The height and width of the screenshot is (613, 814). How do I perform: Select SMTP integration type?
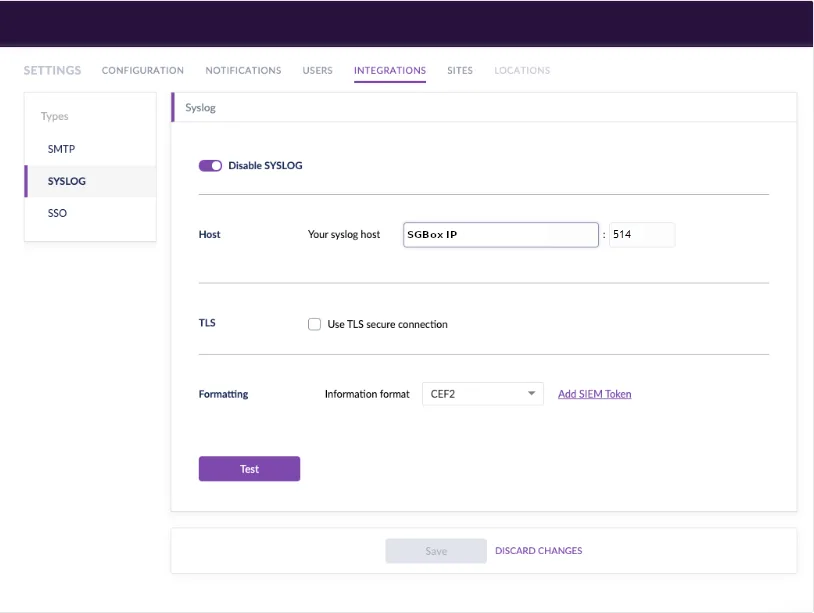(x=90, y=149)
